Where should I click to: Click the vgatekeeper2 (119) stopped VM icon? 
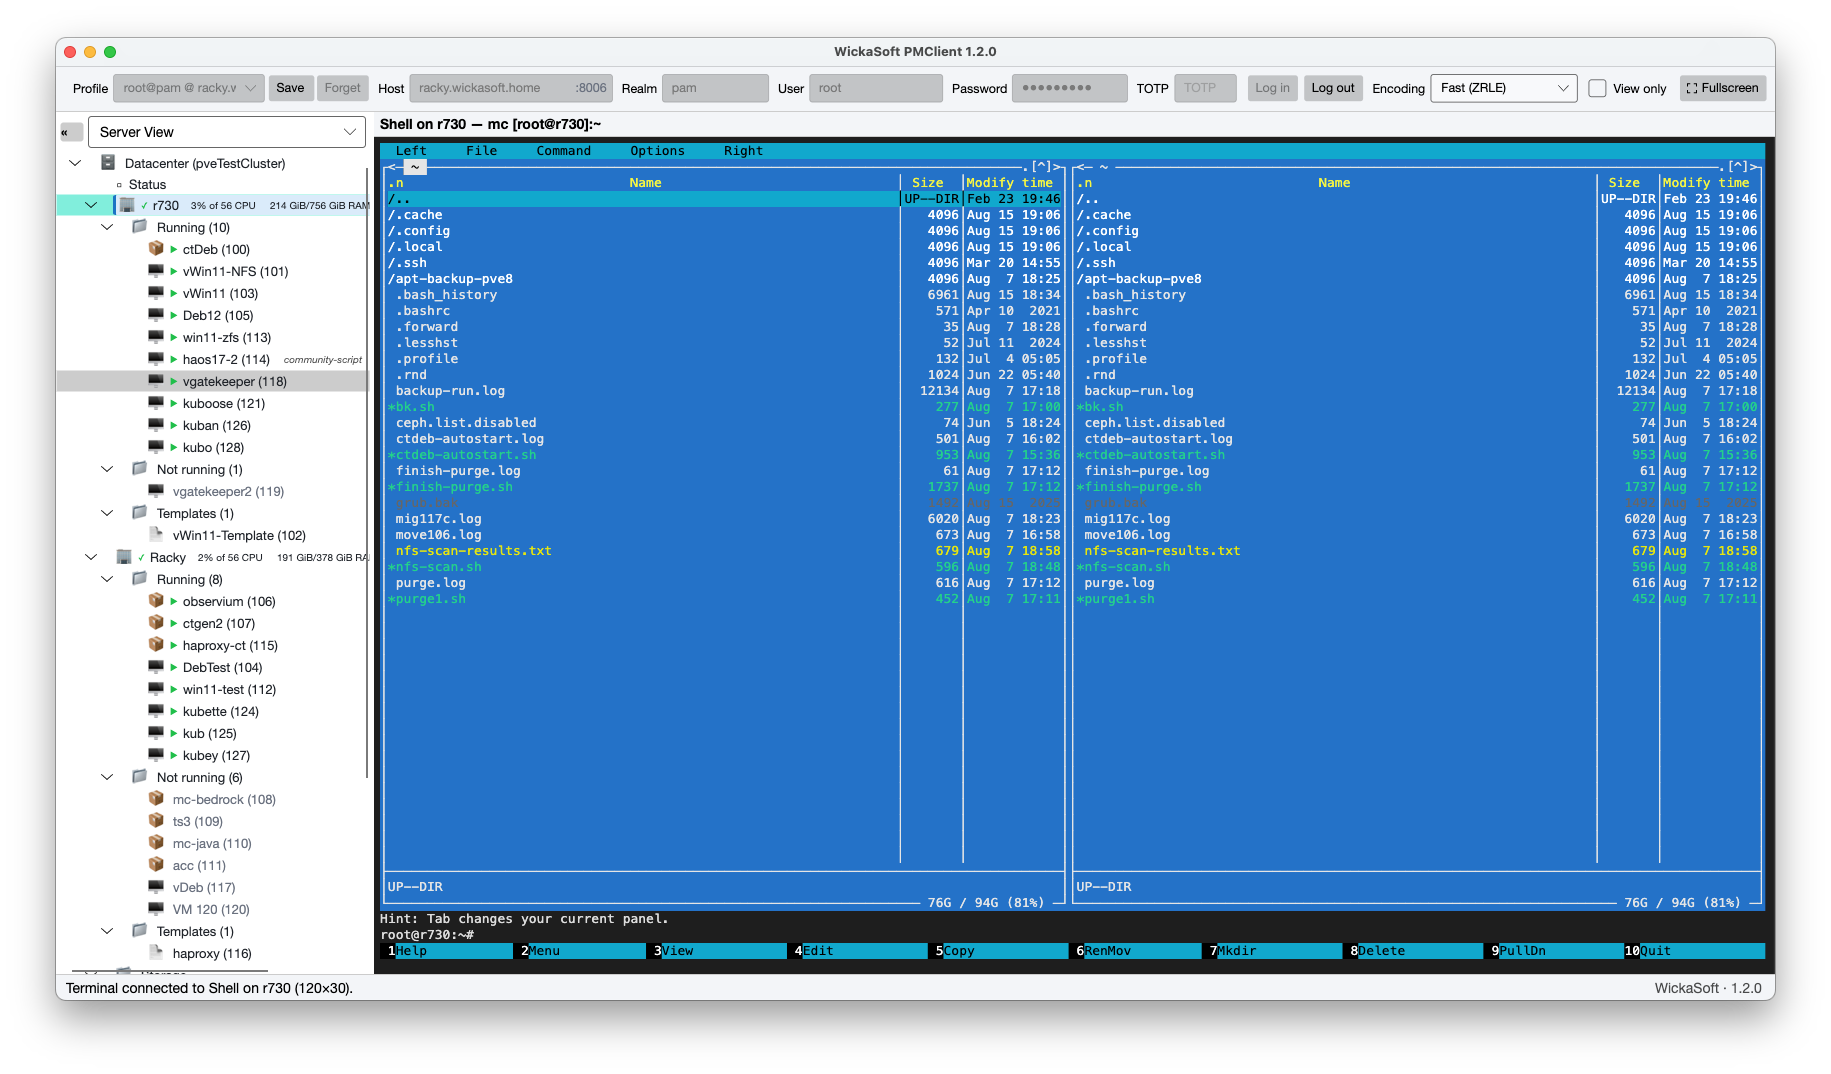(156, 491)
